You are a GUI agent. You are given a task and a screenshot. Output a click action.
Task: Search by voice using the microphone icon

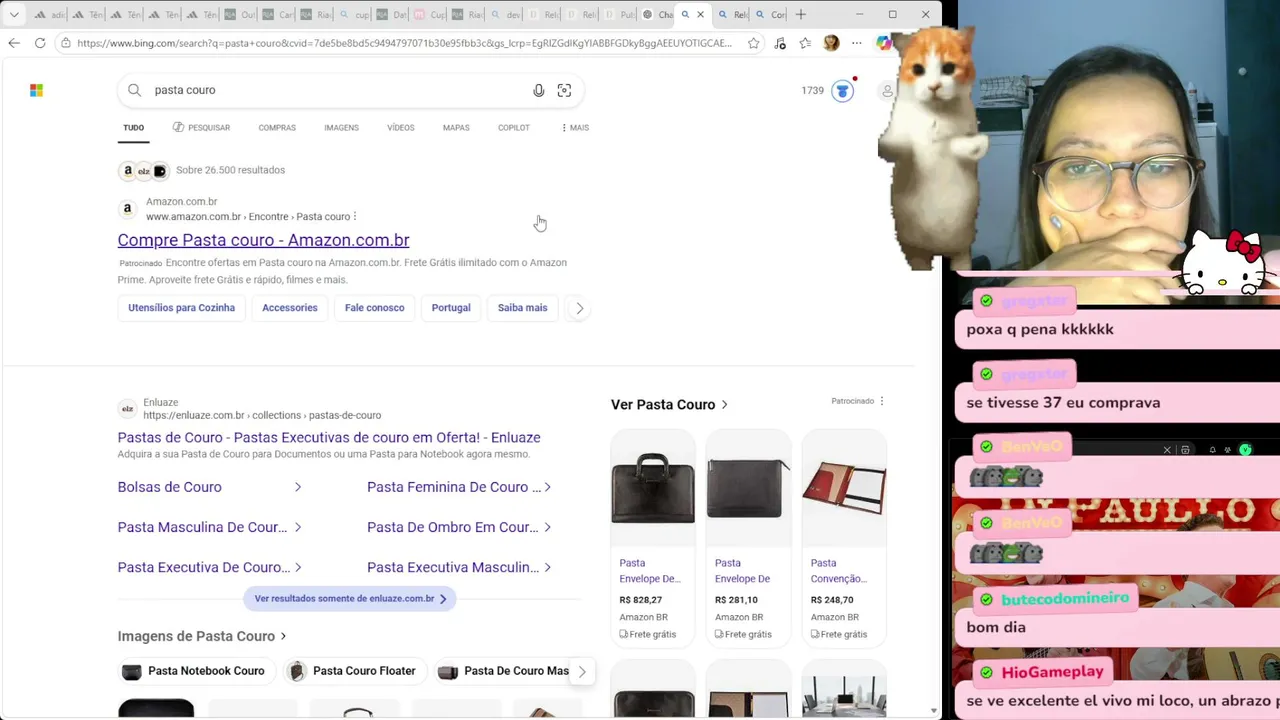[x=538, y=90]
